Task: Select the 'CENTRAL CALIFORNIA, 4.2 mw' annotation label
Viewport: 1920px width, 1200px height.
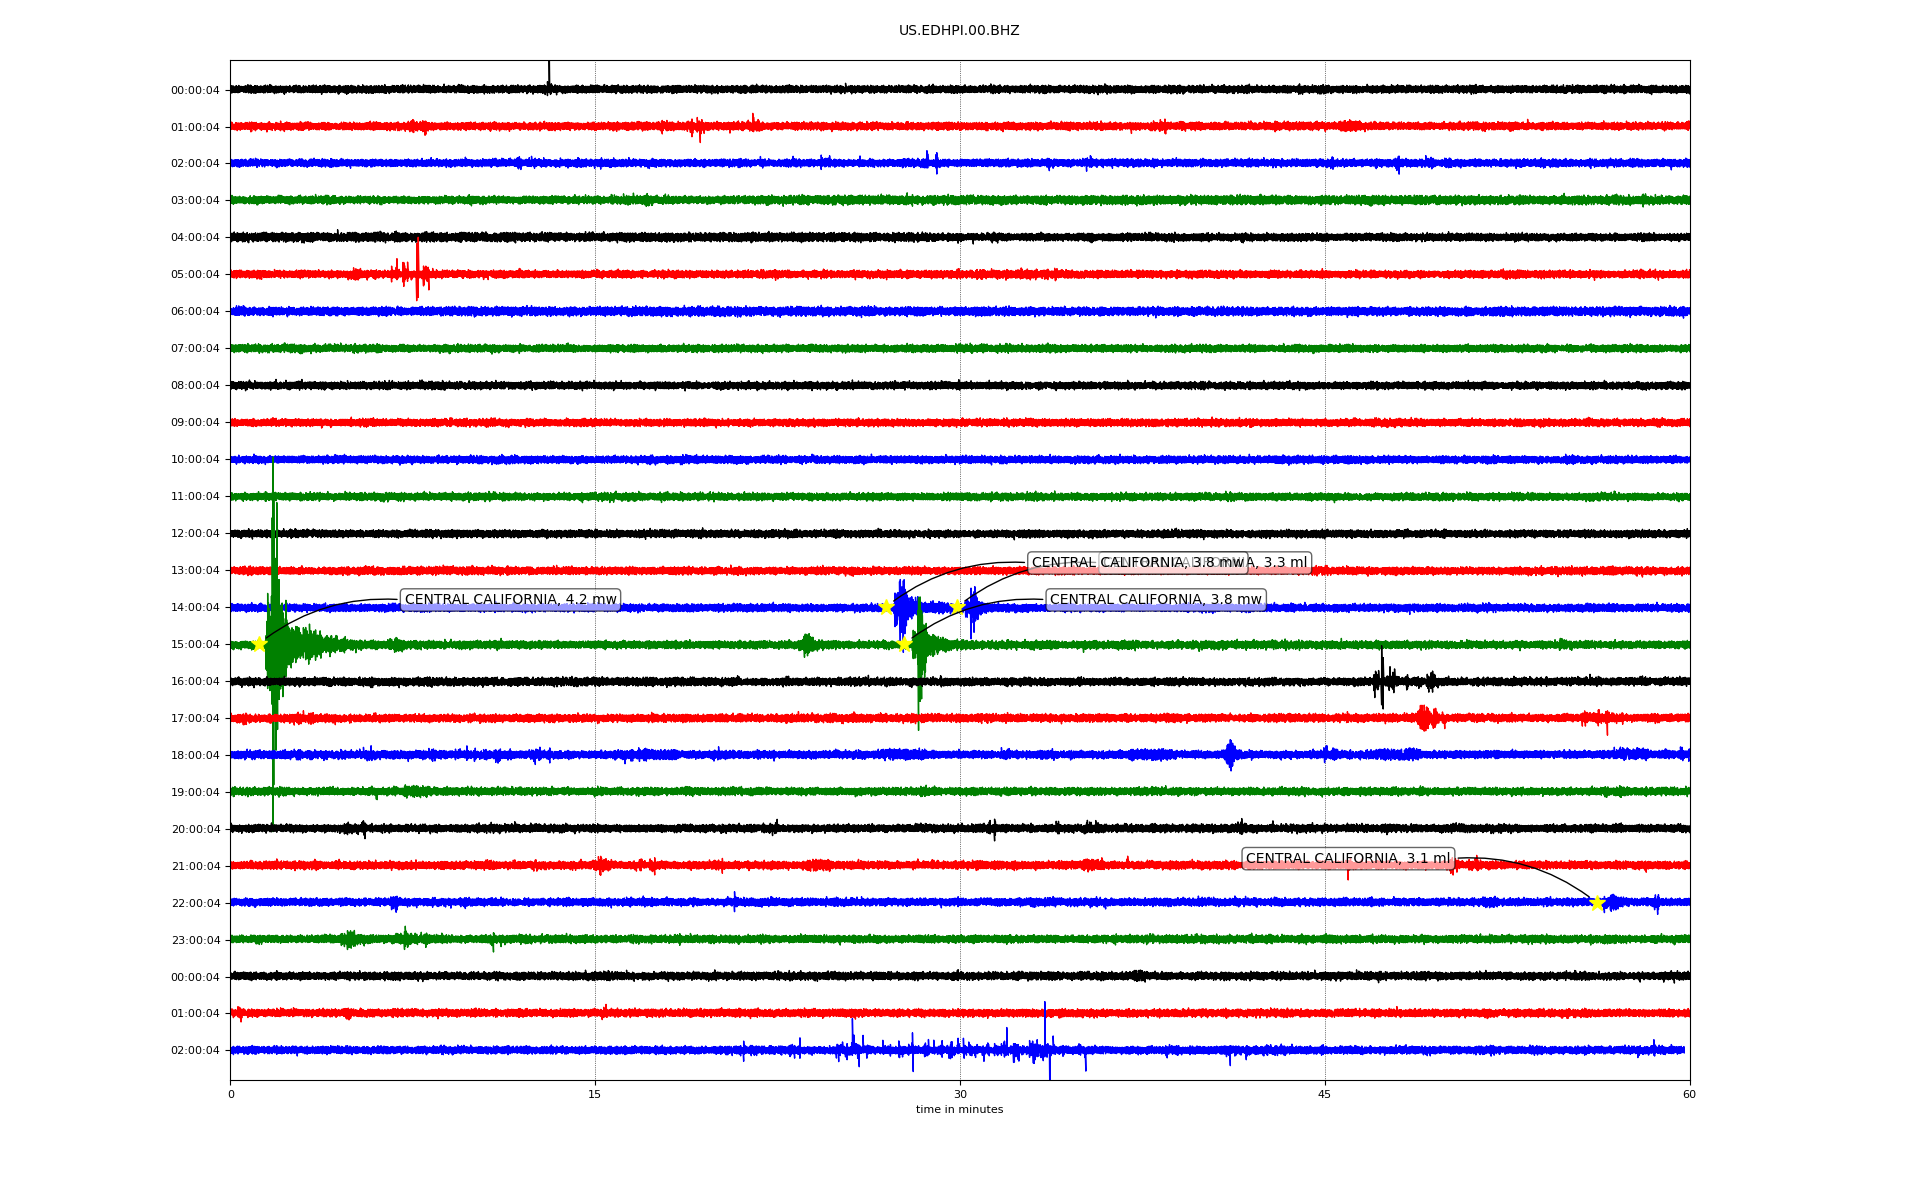Action: click(x=510, y=600)
